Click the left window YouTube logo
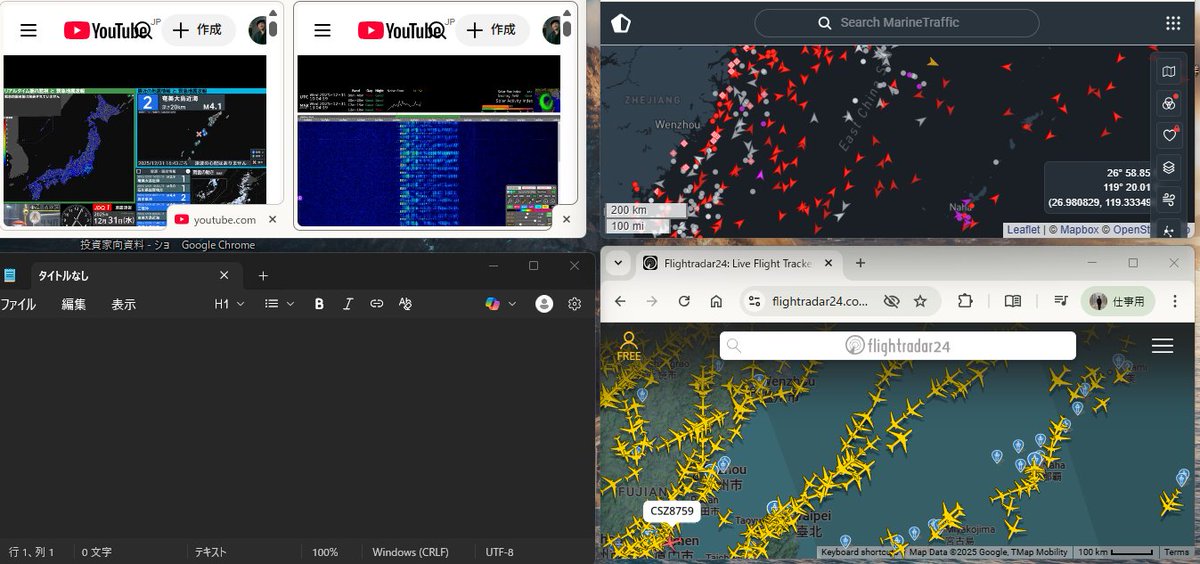 pyautogui.click(x=105, y=30)
